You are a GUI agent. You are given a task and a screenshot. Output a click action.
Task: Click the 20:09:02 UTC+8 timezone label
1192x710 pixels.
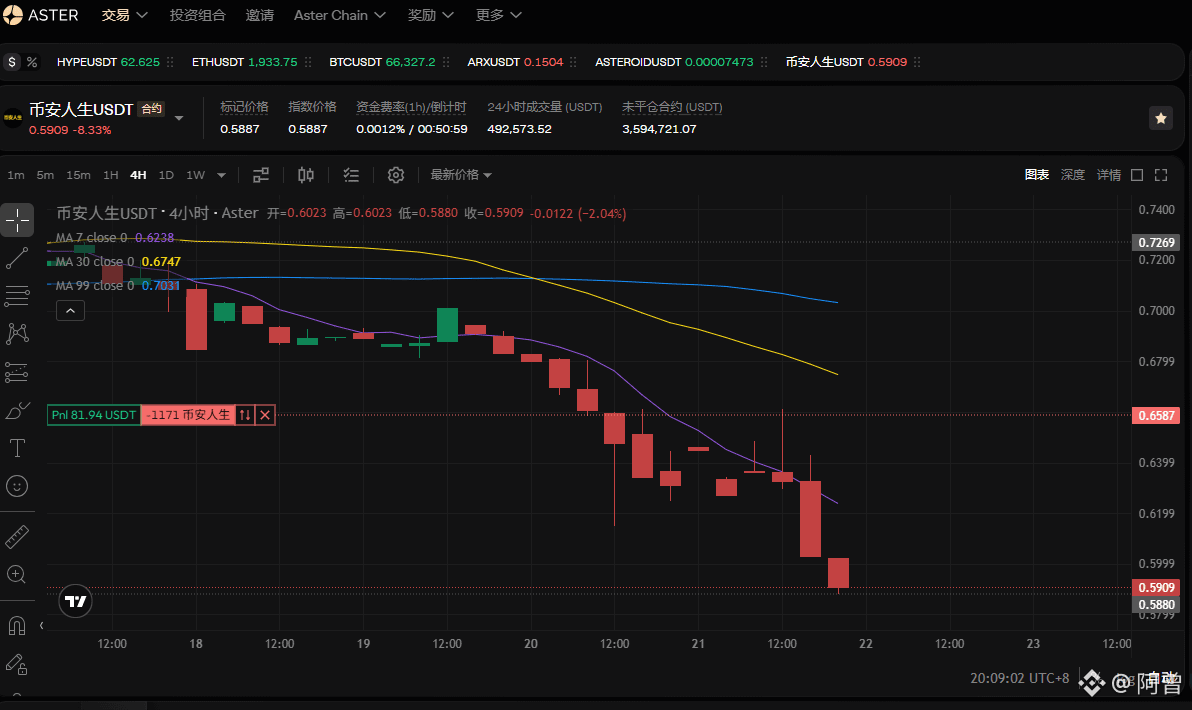click(1019, 678)
